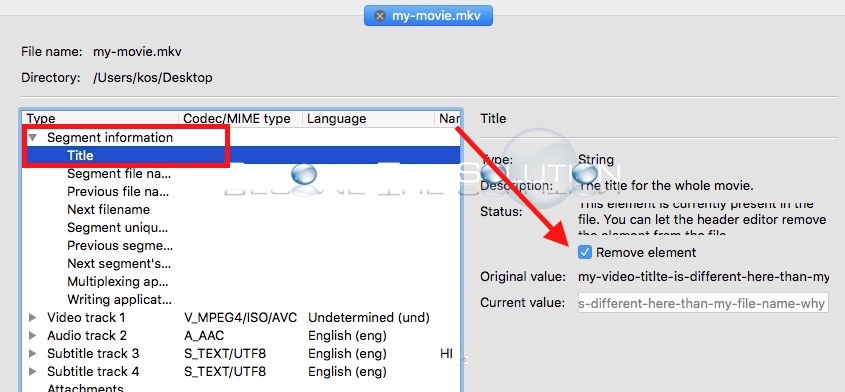845x392 pixels.
Task: Sort by the Codec/MIME type column header
Action: [241, 119]
